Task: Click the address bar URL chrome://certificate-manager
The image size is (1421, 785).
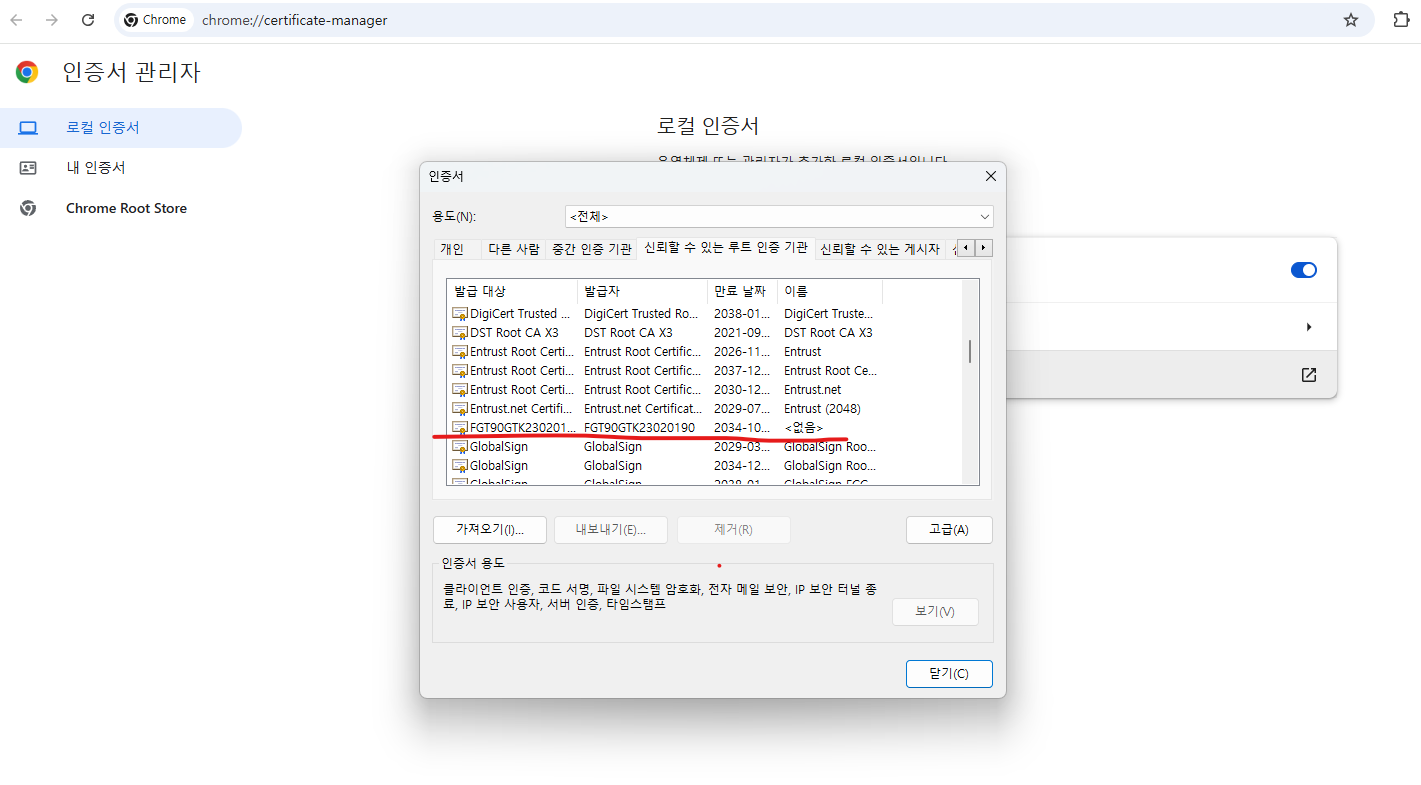Action: [x=294, y=20]
